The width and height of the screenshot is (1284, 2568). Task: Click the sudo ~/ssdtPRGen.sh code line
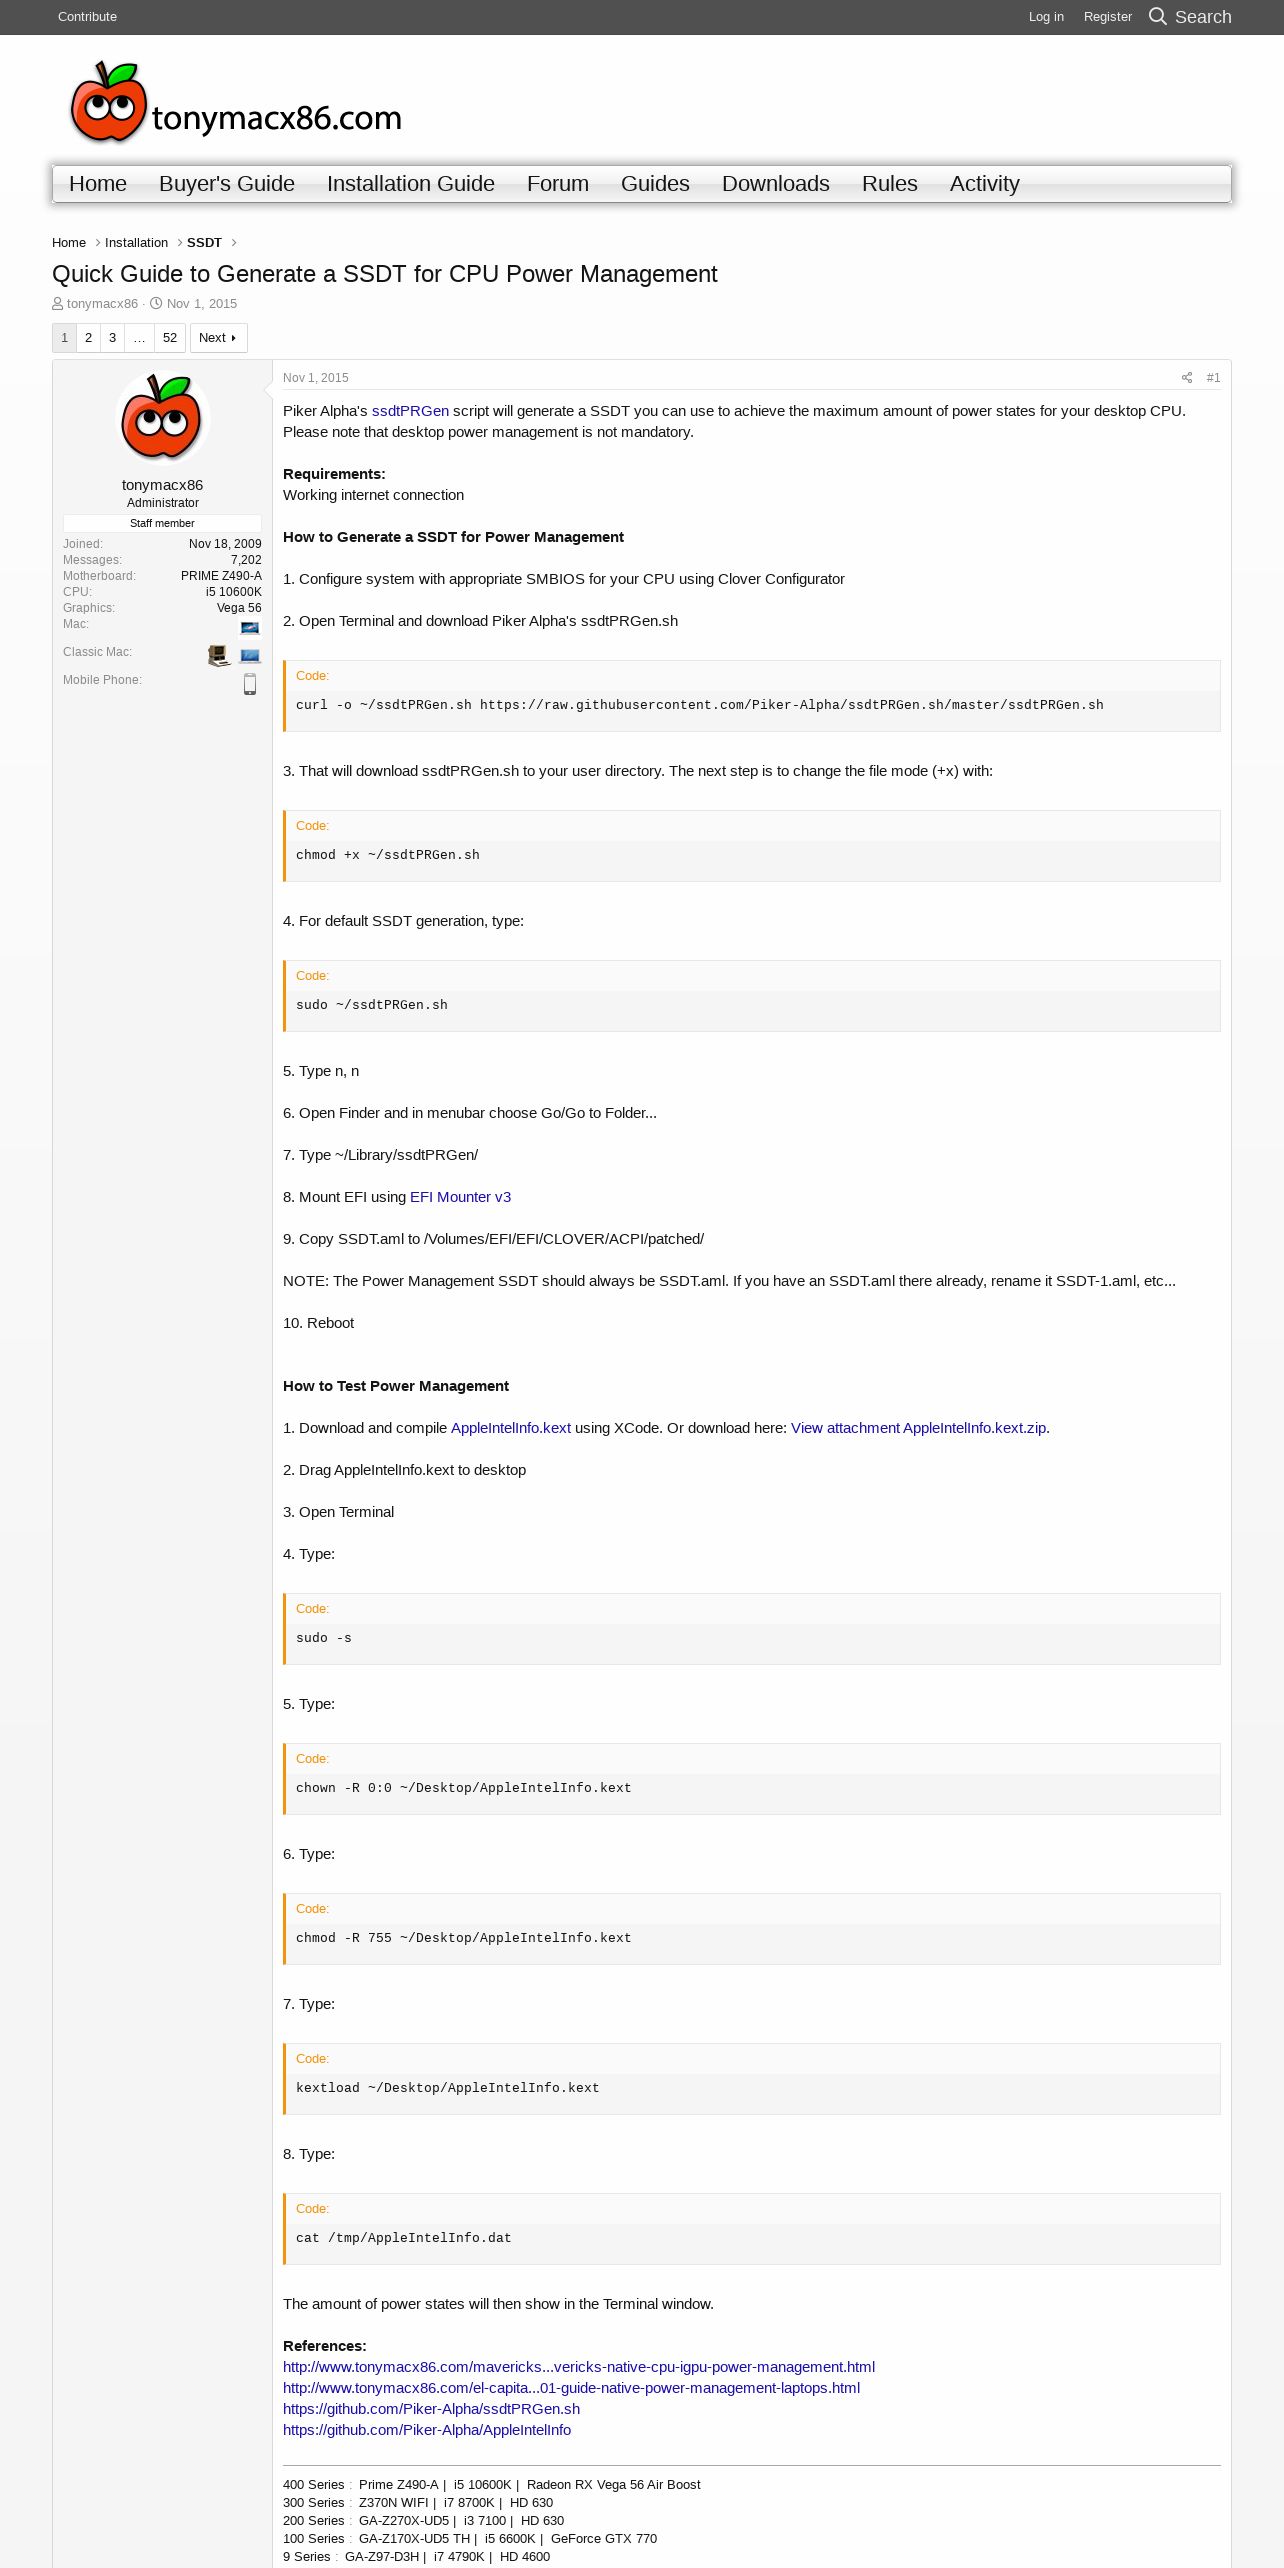click(x=372, y=1005)
